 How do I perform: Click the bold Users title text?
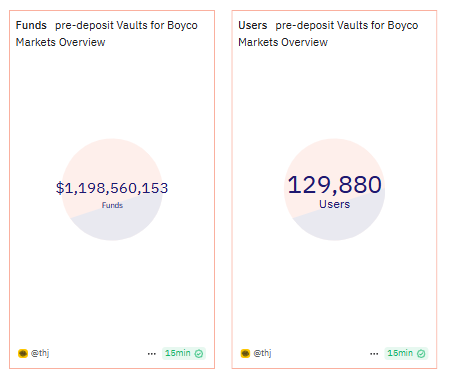tap(253, 25)
